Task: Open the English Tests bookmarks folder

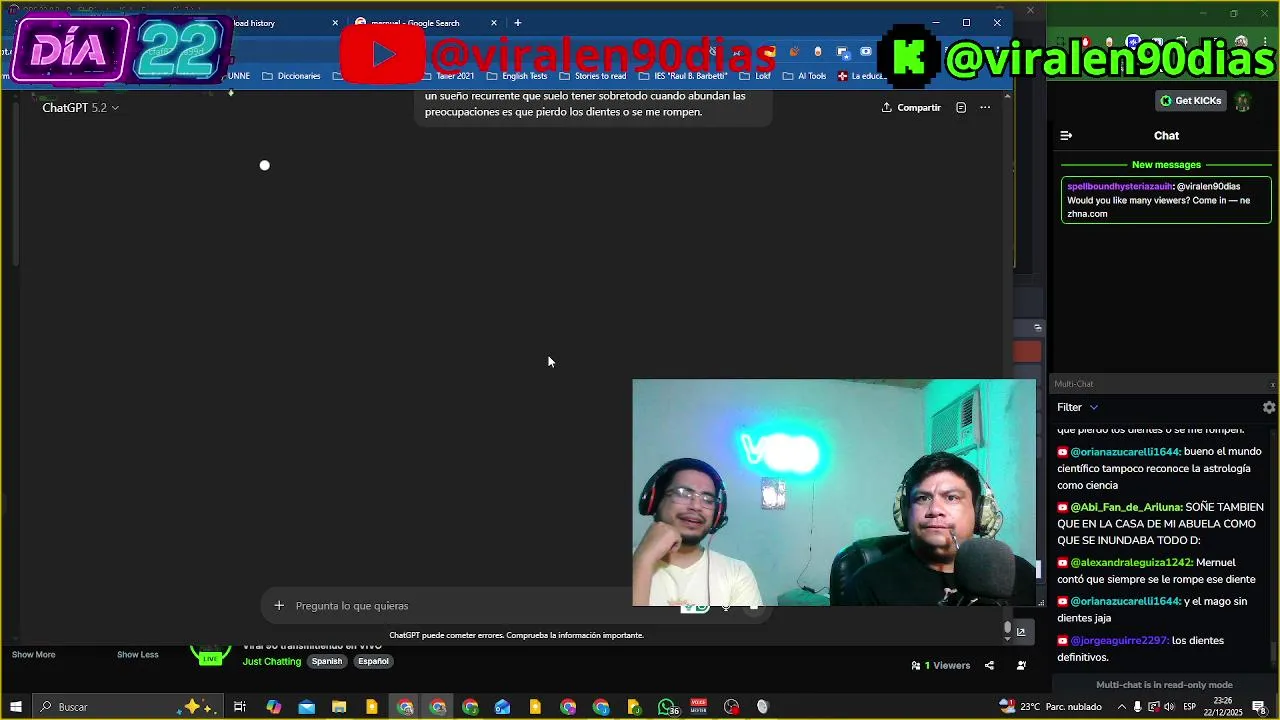Action: [x=517, y=76]
